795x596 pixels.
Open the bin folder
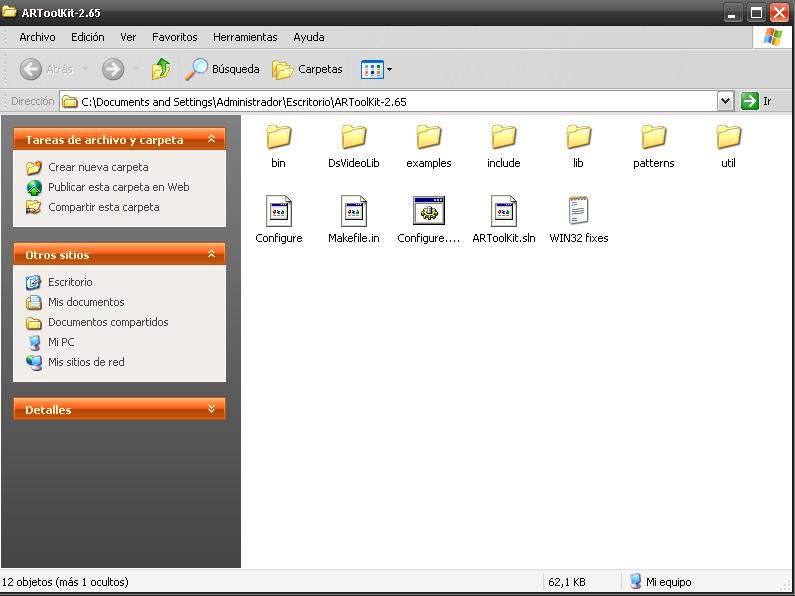coord(278,146)
